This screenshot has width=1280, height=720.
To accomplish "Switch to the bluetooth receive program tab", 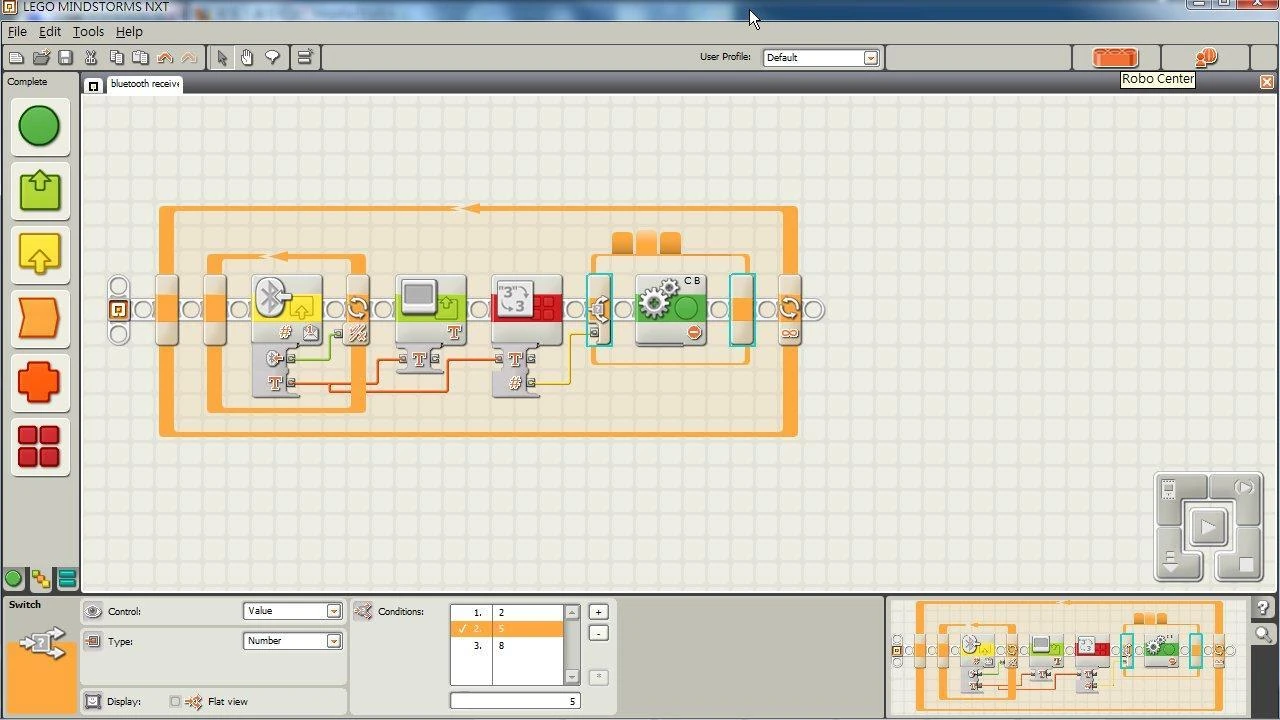I will click(143, 84).
